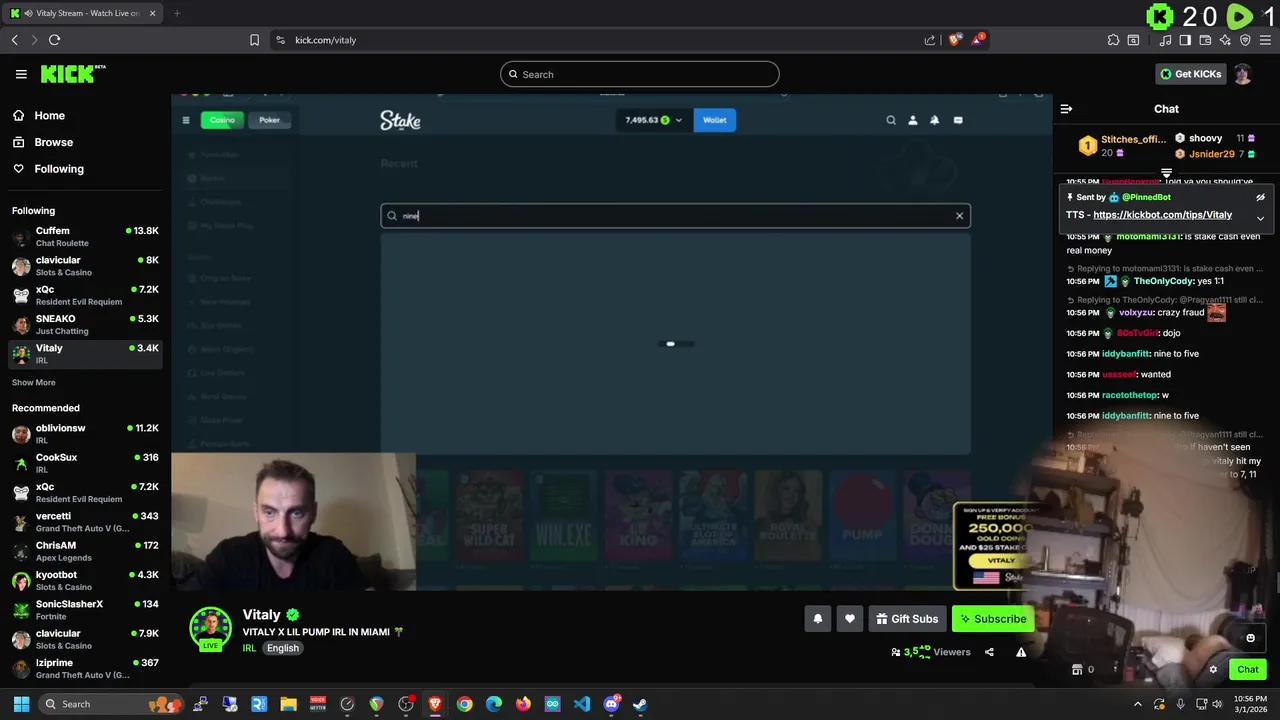Open the Cuffem channel in Following

coord(85,236)
